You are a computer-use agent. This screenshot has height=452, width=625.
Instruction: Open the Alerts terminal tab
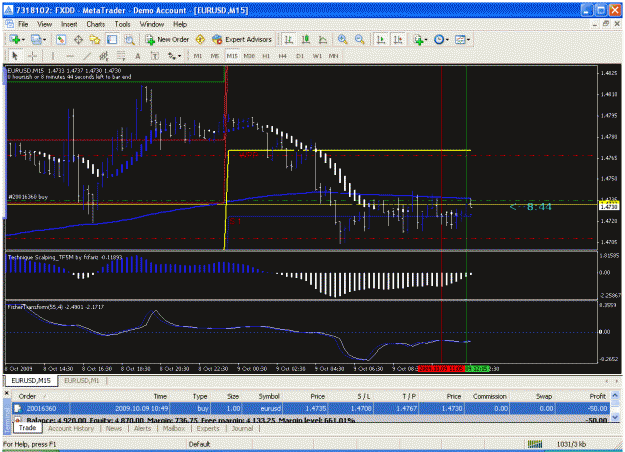tap(142, 428)
